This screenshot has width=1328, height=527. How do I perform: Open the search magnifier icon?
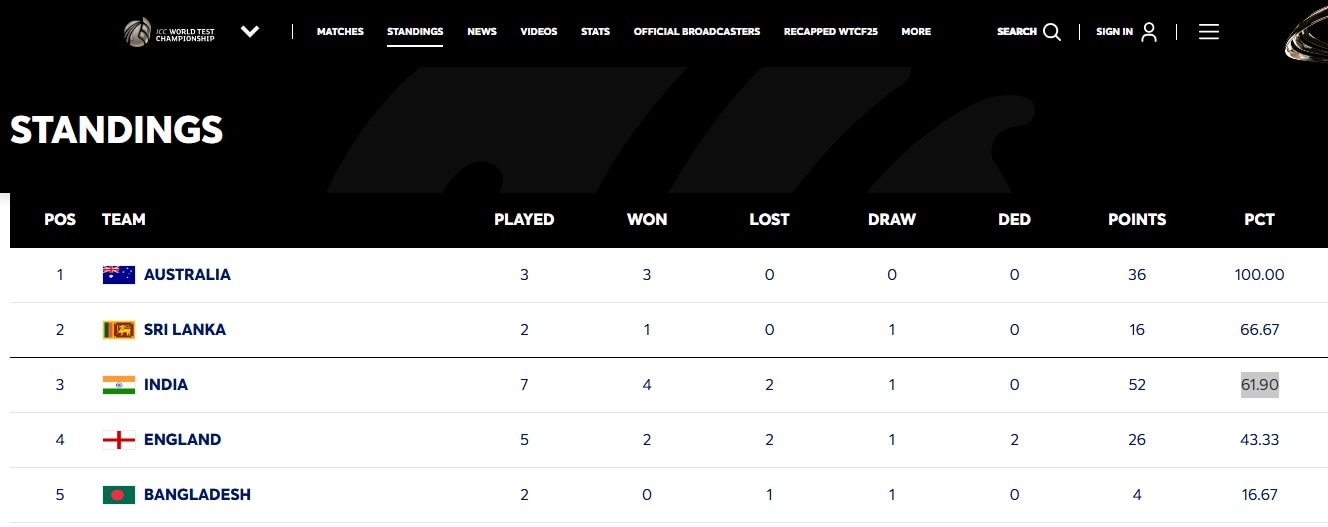point(1052,32)
